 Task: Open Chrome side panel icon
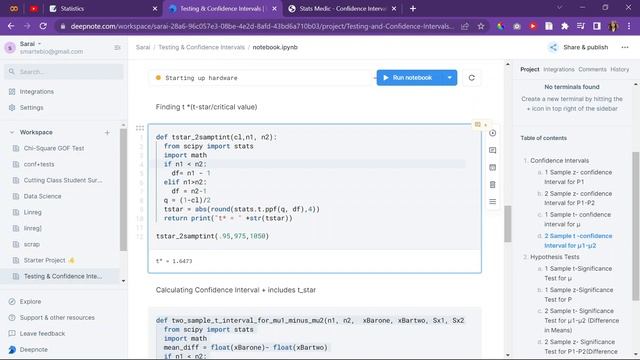pos(597,26)
